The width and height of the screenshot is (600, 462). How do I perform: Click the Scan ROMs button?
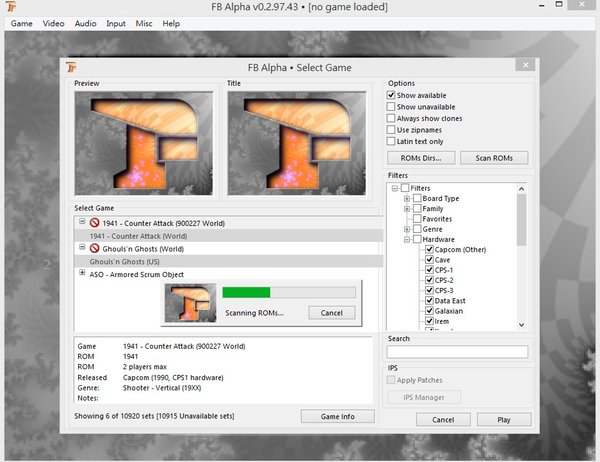[494, 158]
